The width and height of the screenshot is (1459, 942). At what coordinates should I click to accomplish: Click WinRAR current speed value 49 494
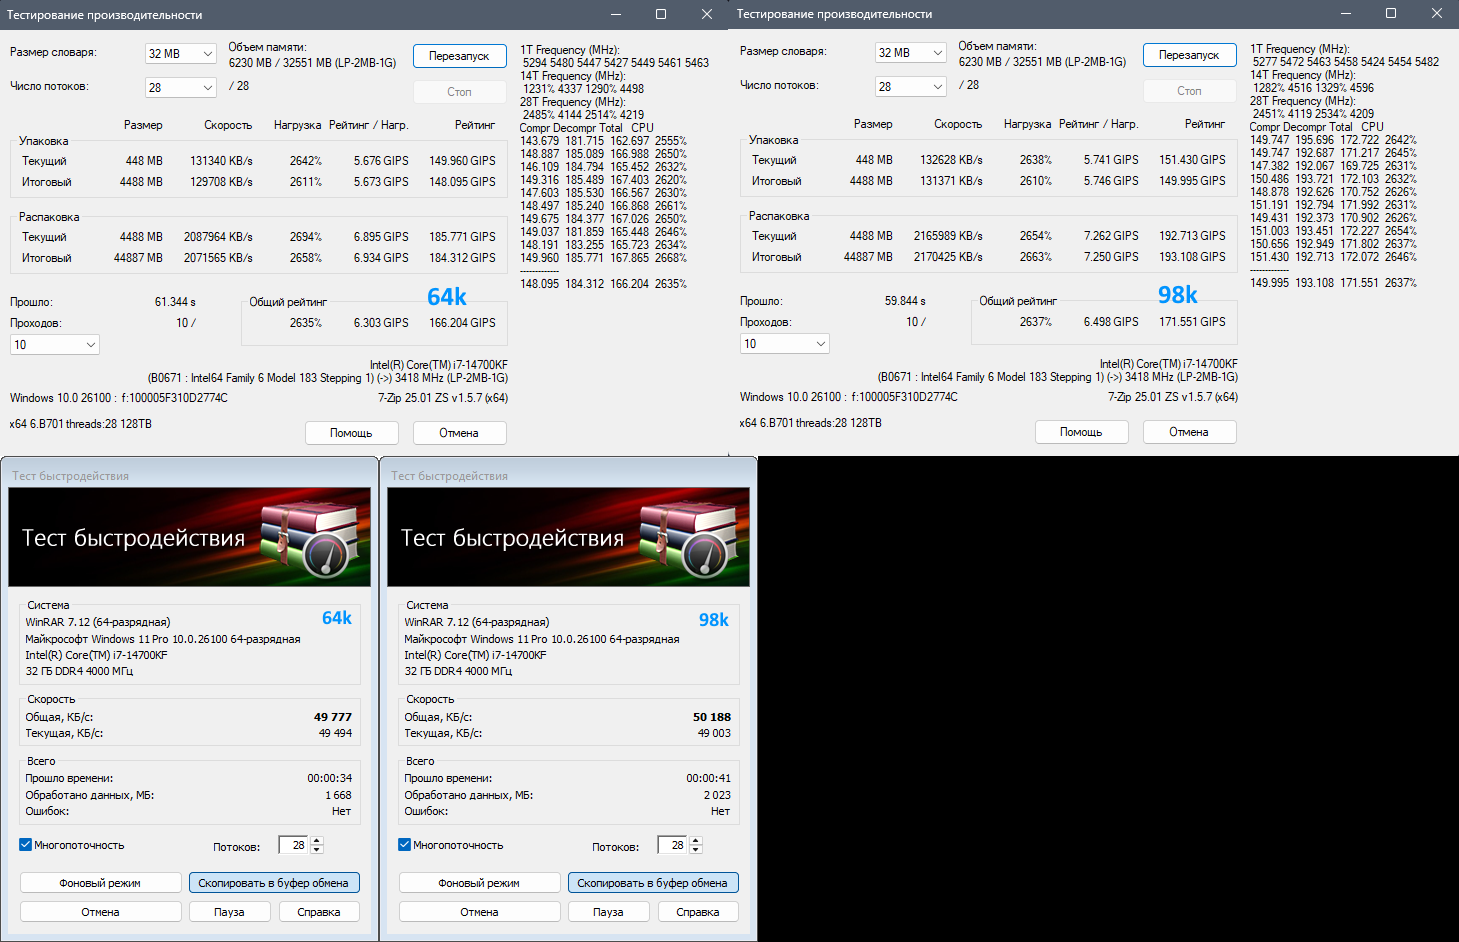point(336,733)
